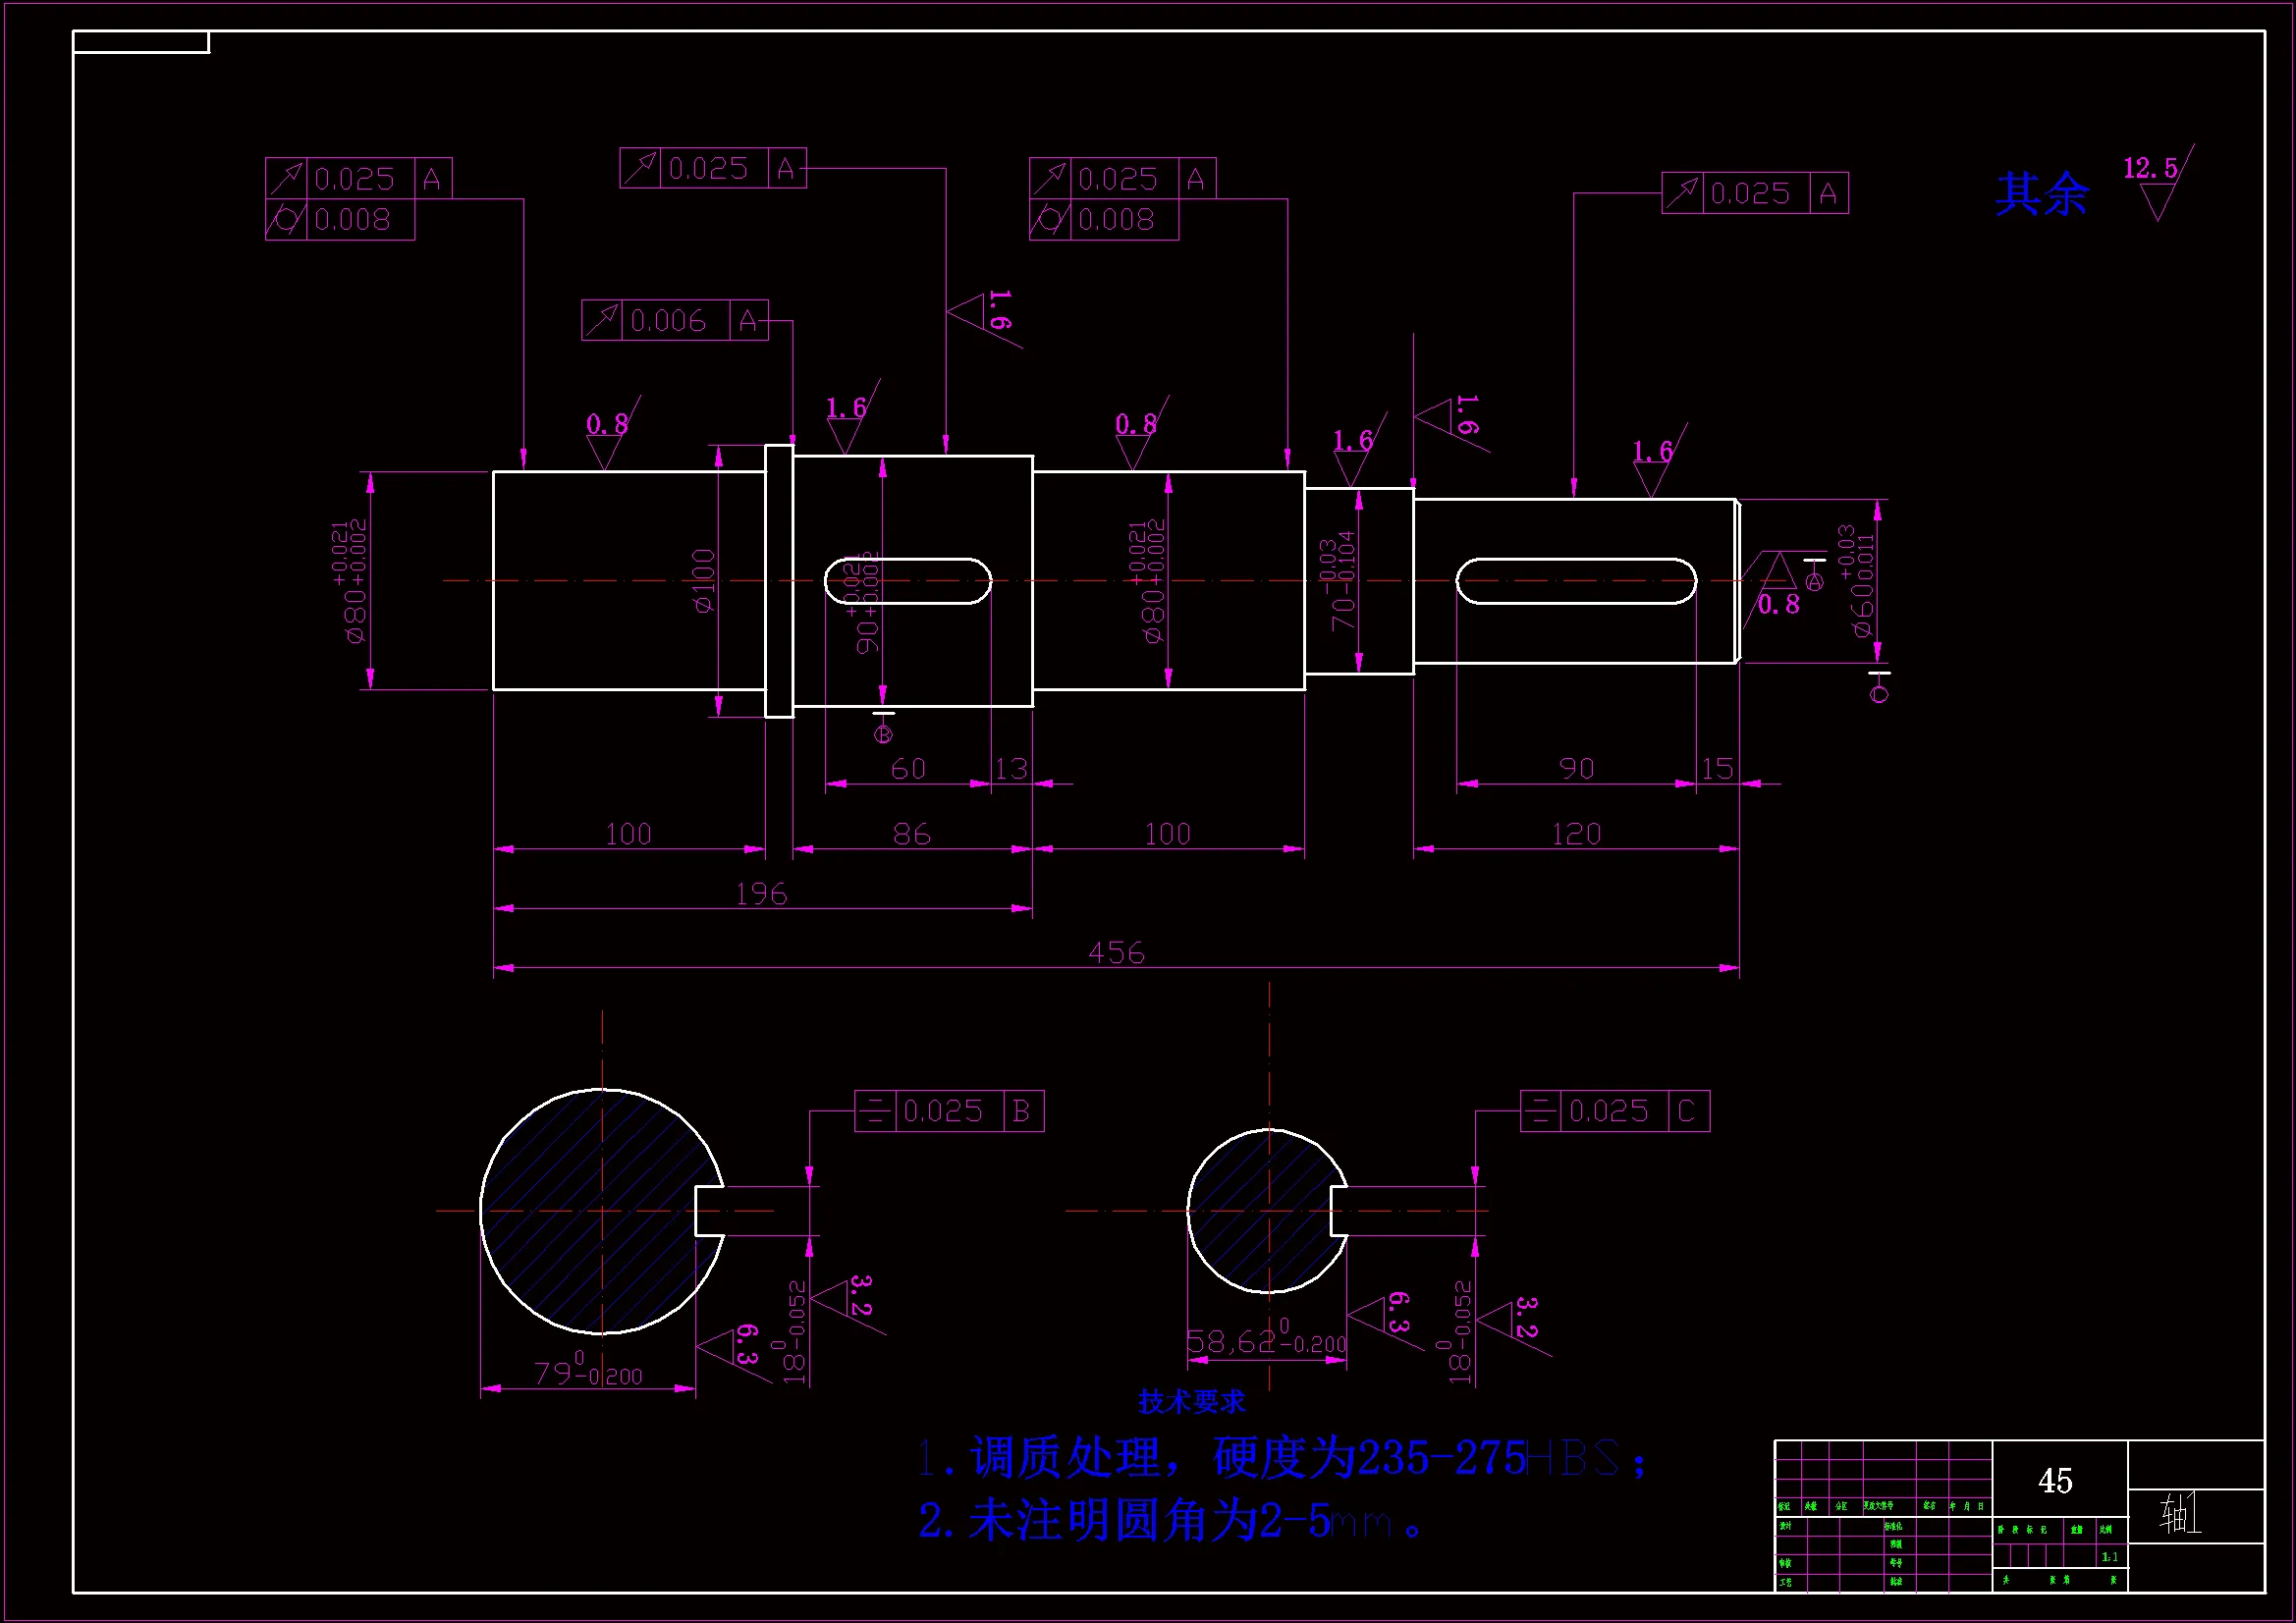Select the part name 轴1 in title block
Screen dimensions: 2296x1623
pos(2180,1515)
